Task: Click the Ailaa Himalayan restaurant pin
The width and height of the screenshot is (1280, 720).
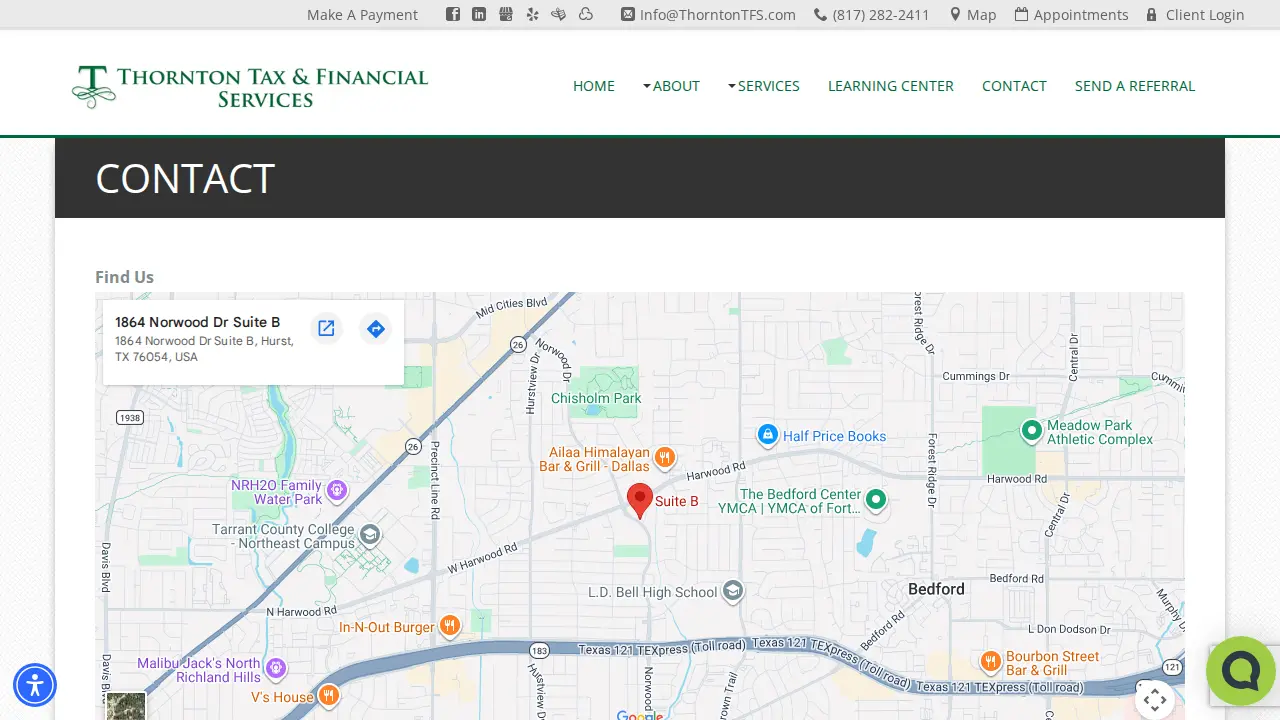Action: (665, 458)
